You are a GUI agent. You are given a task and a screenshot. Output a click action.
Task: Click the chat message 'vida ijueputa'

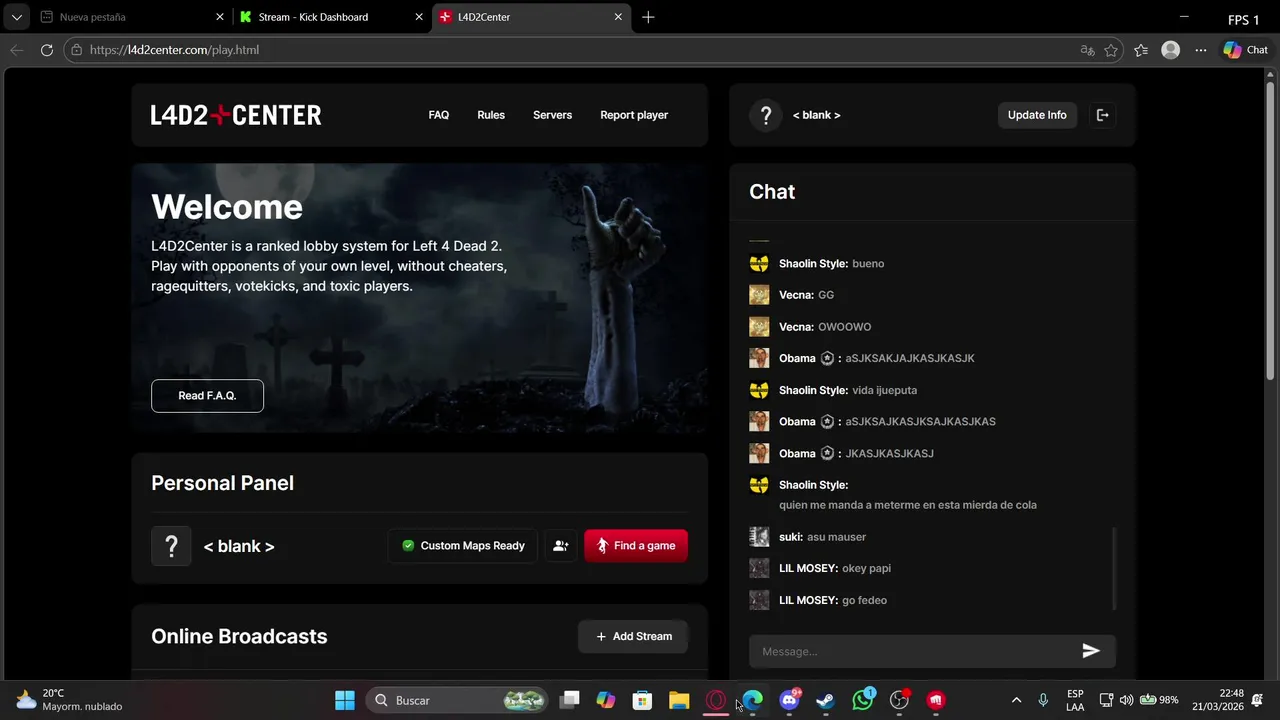point(884,390)
